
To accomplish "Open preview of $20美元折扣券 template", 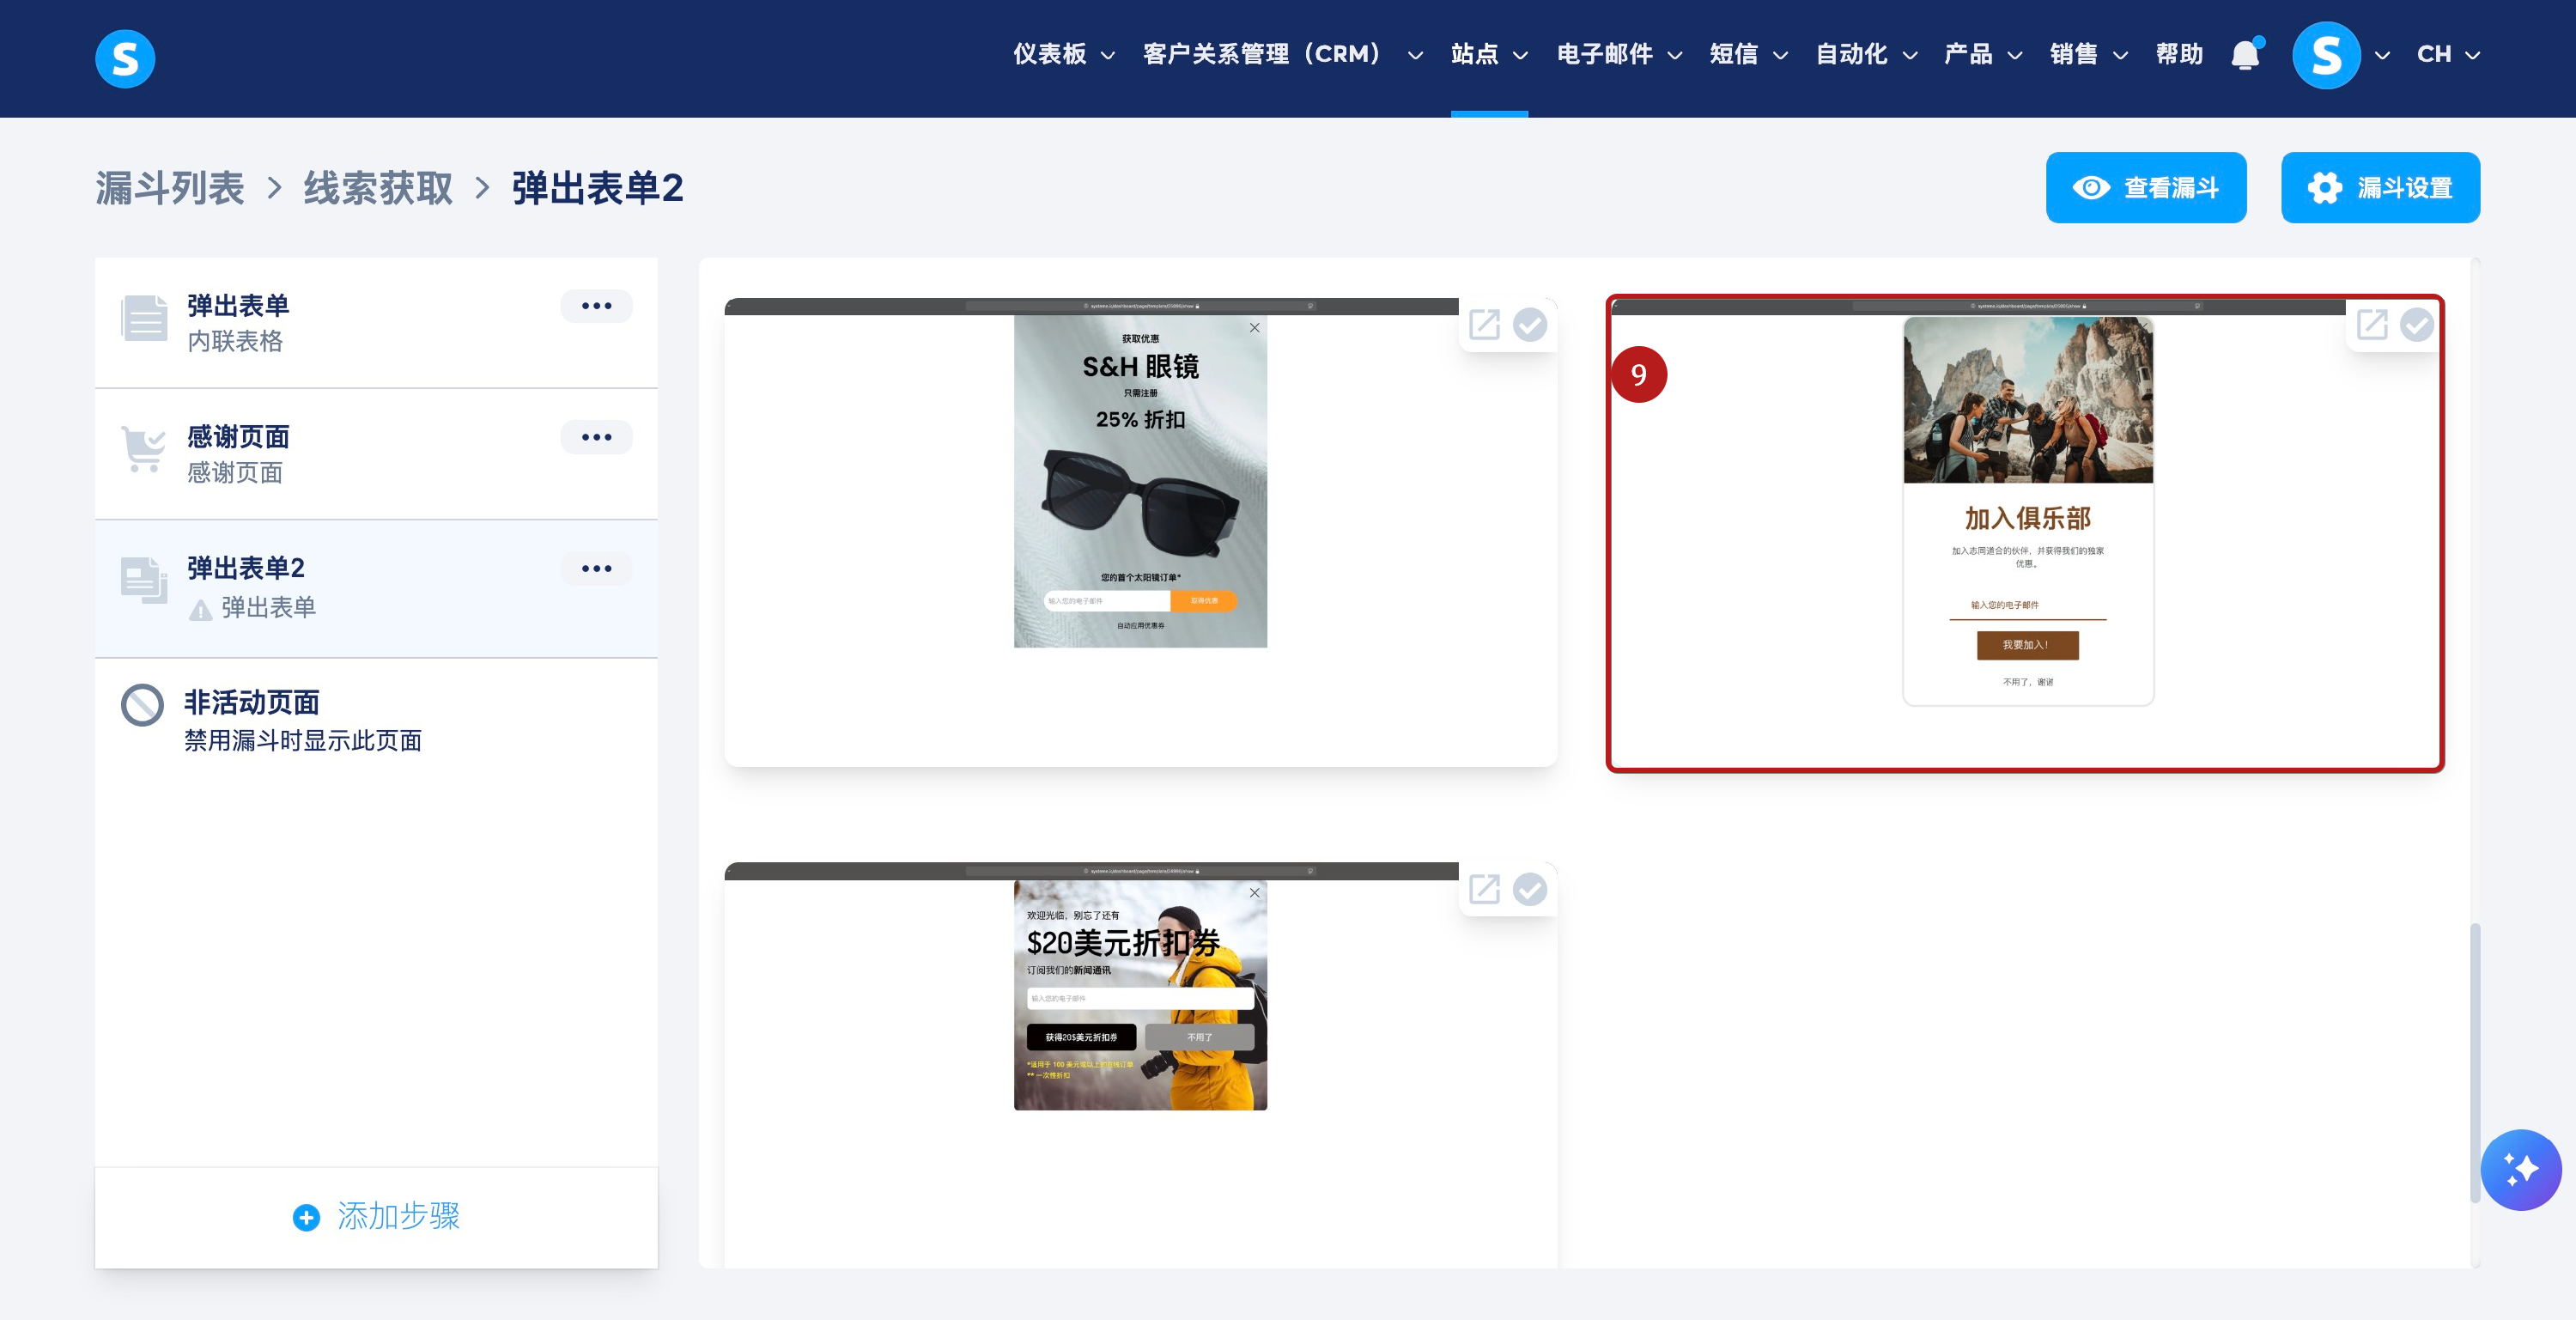I will point(1484,889).
